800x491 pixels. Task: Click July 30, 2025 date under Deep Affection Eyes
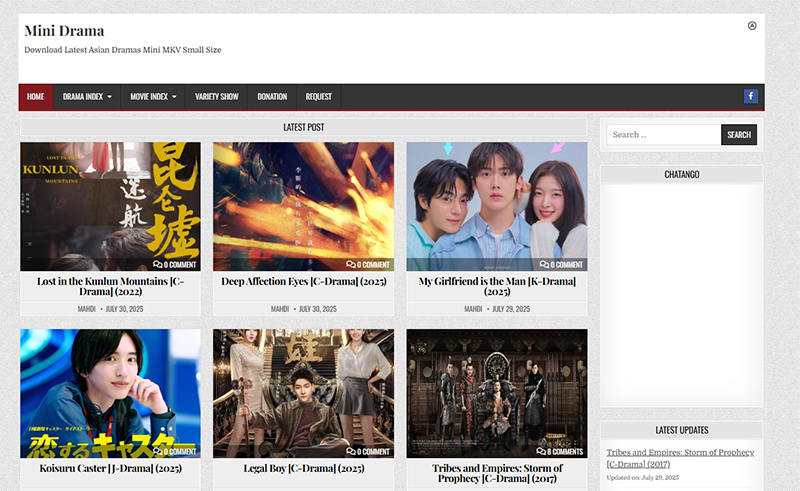coord(318,309)
